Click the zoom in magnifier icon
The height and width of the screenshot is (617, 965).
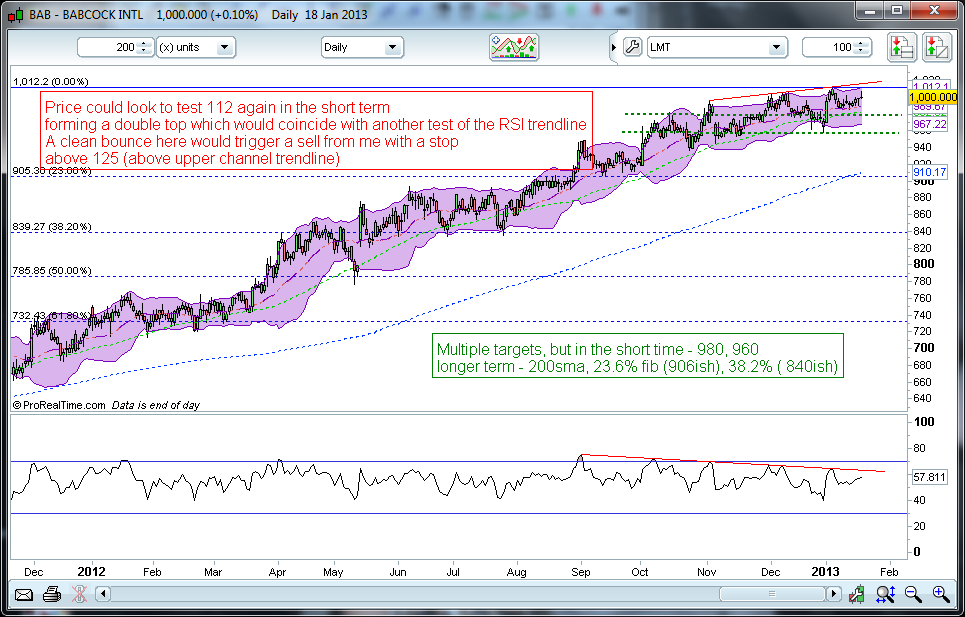940,595
